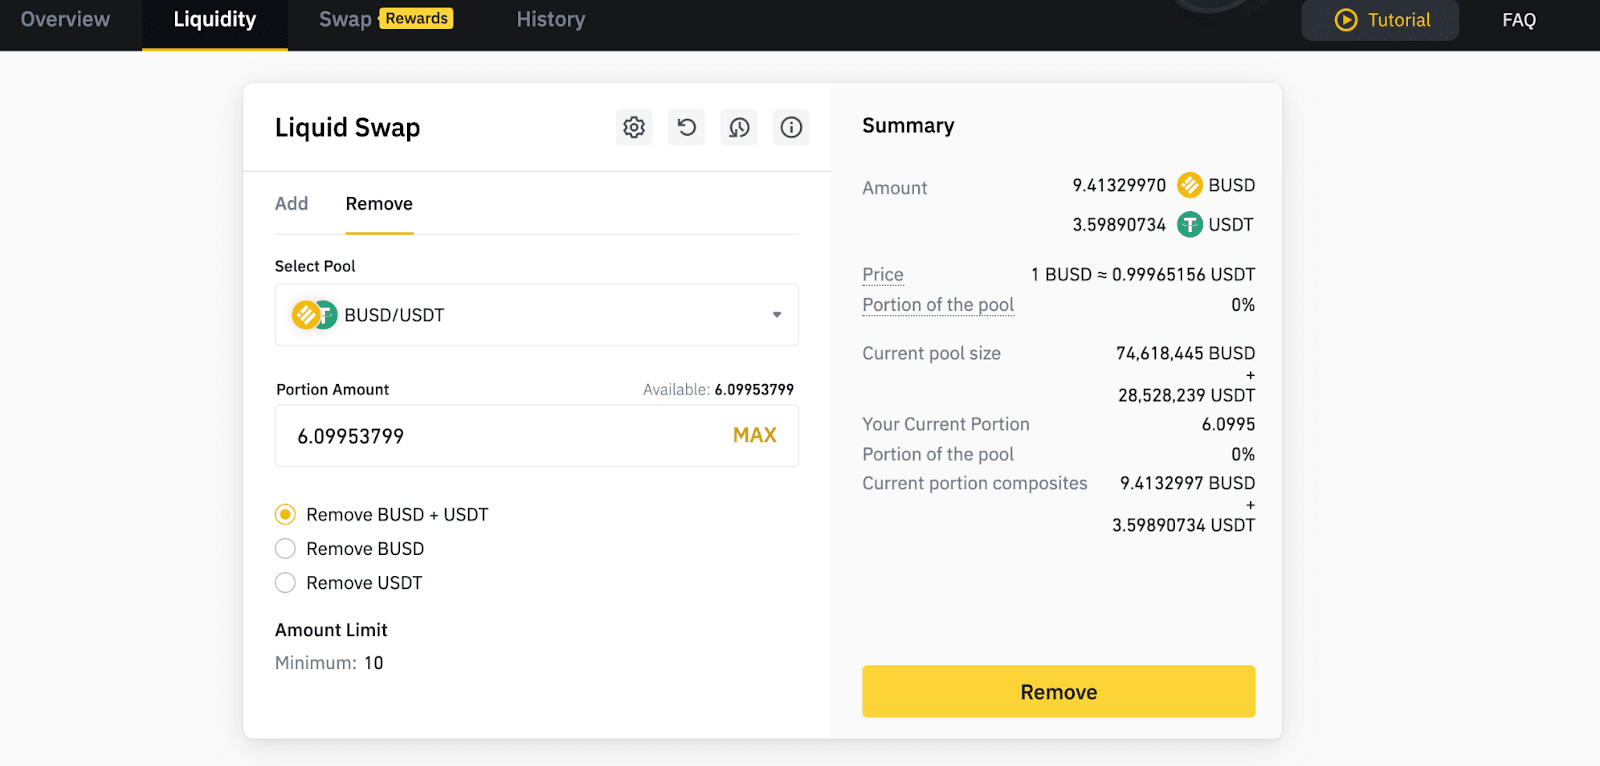This screenshot has height=766, width=1600.
Task: Click the Rewards badge next to Swap
Action: tap(416, 18)
